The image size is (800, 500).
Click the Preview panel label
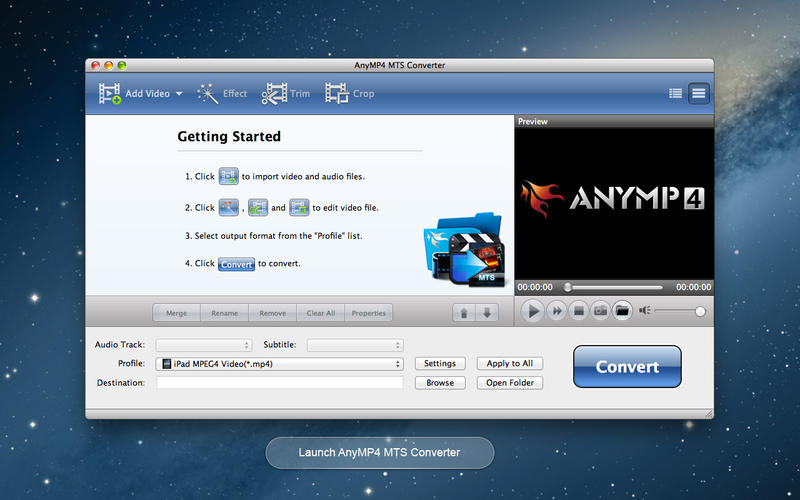pos(533,121)
